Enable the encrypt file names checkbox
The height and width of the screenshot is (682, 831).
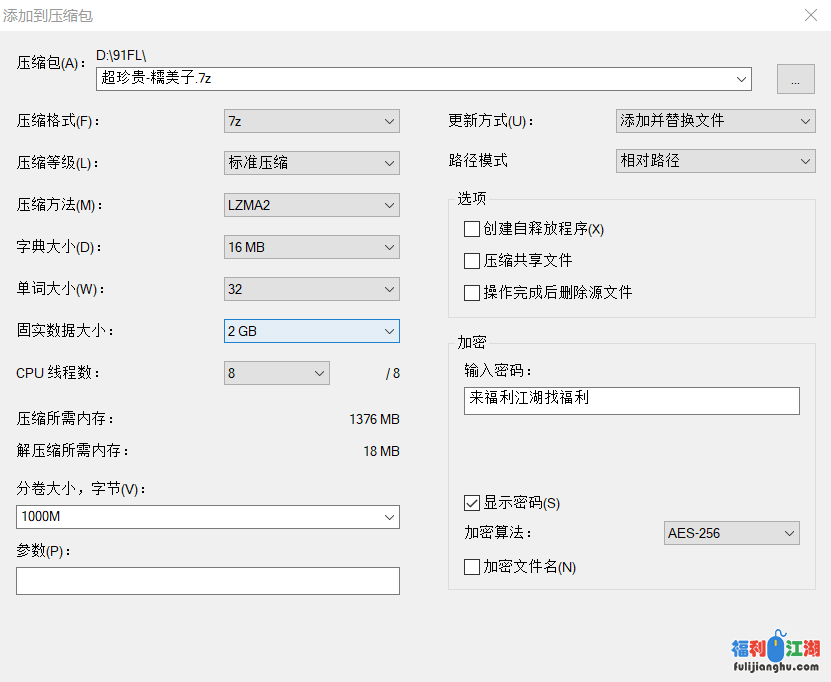(x=472, y=567)
